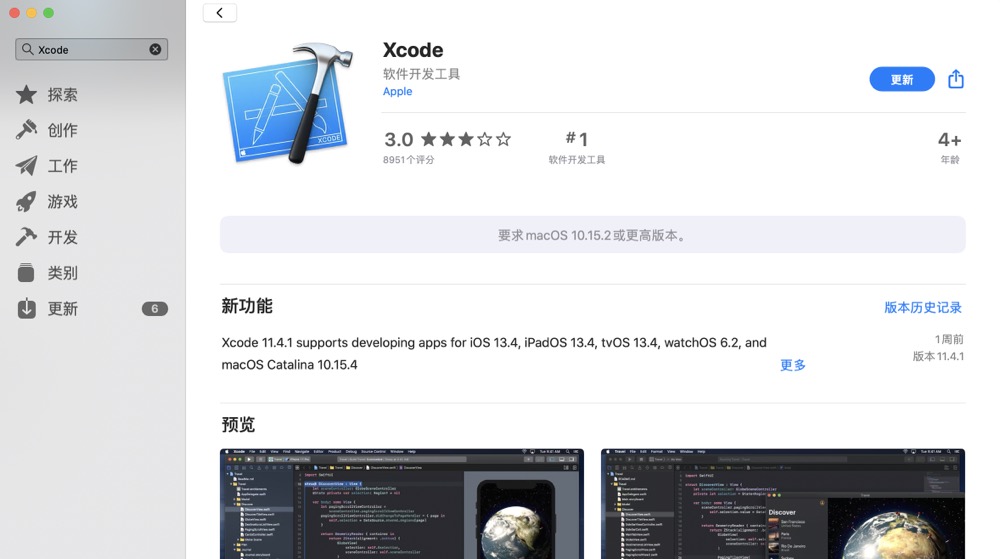Viewport: 1000px width, 559px height.
Task: Click the updates badge showing 6
Action: [154, 309]
